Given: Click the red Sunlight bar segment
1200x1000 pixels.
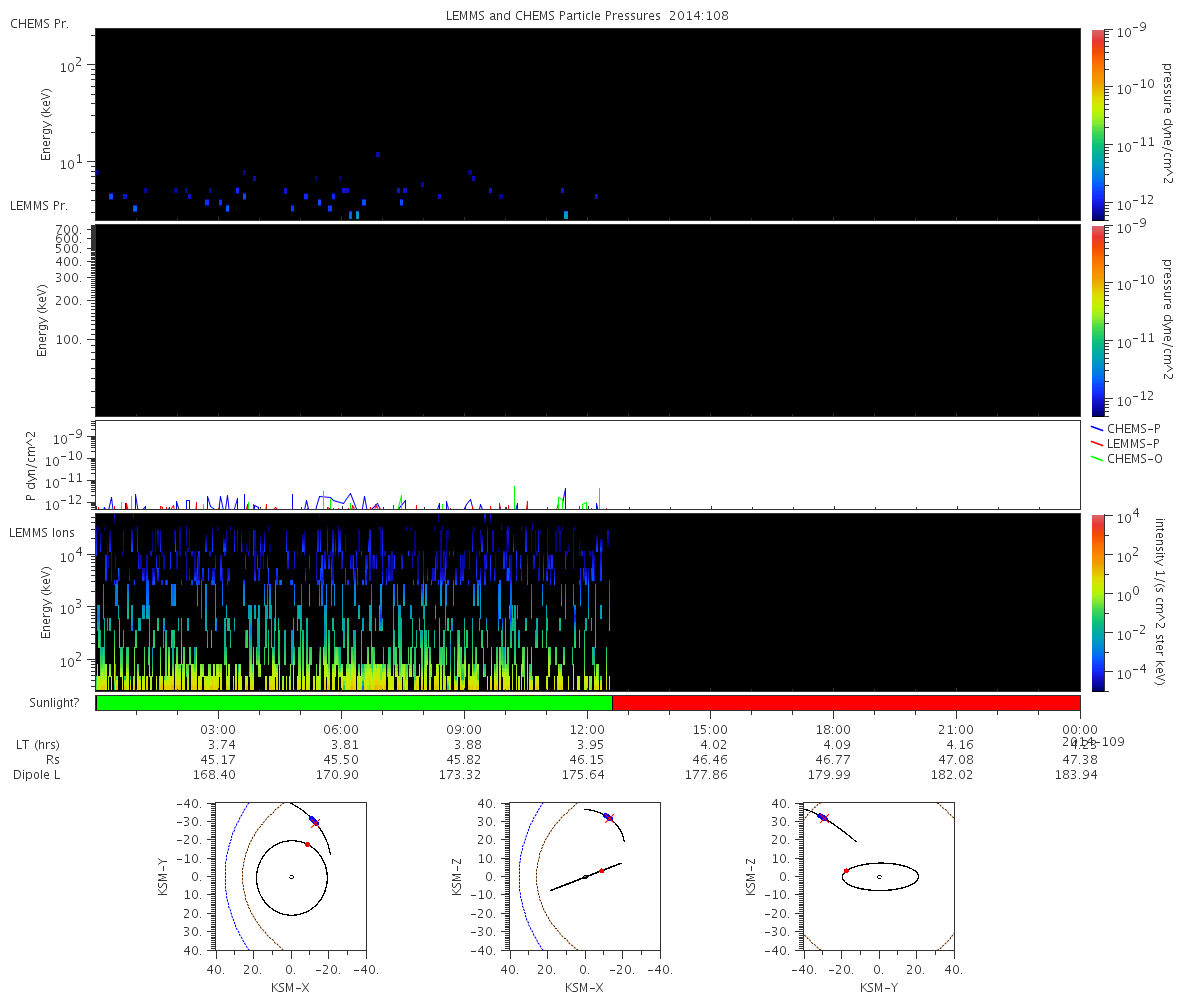Looking at the screenshot, I should pos(845,703).
